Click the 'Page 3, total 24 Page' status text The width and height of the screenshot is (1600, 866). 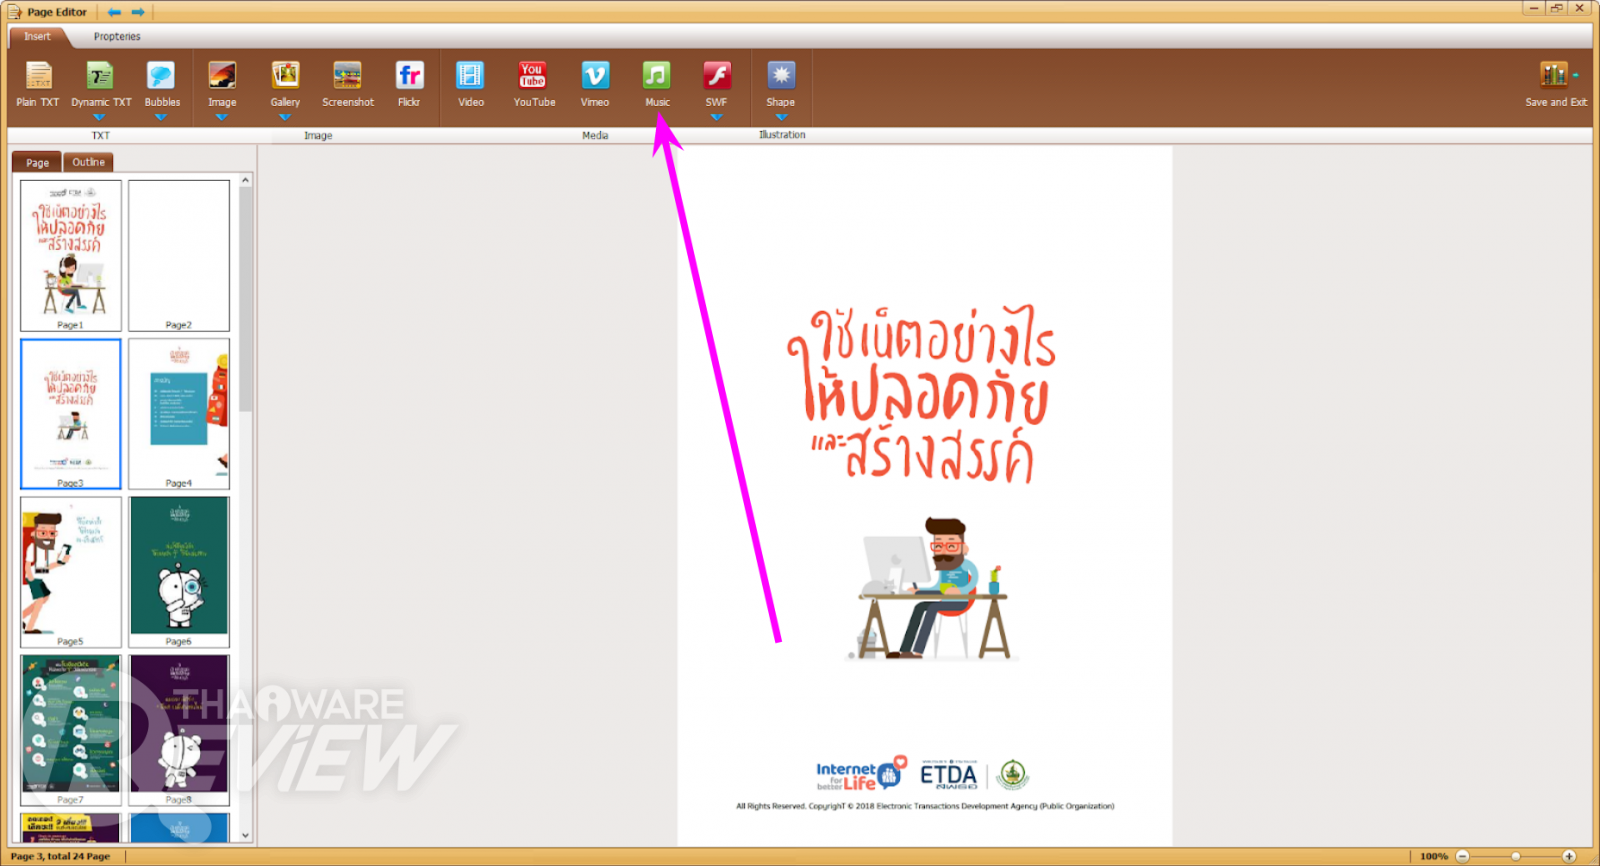(60, 857)
